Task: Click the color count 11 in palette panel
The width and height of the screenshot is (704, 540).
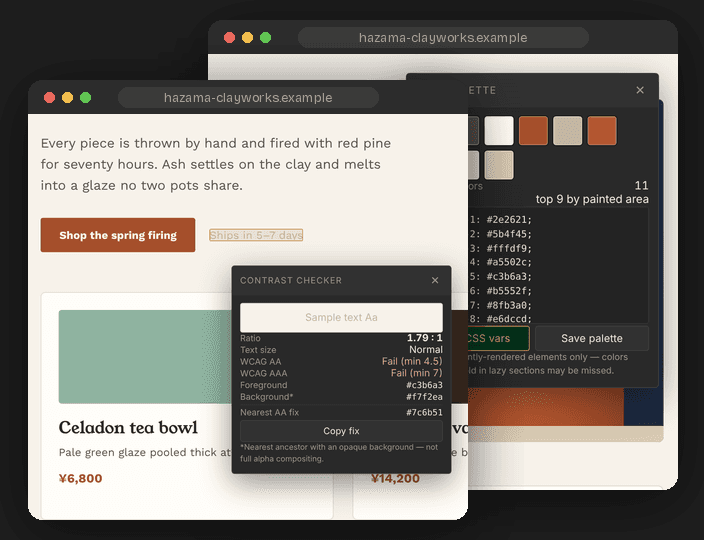Action: point(642,185)
